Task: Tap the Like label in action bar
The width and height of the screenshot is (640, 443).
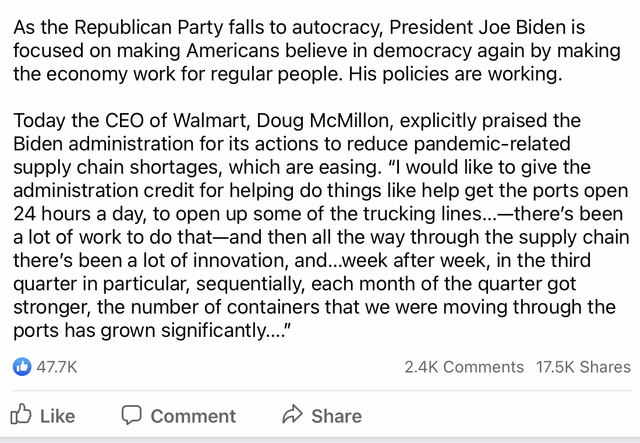Action: click(x=58, y=416)
